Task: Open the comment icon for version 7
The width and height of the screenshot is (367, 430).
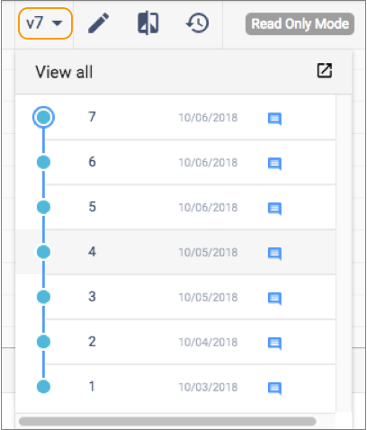Action: coord(275,119)
